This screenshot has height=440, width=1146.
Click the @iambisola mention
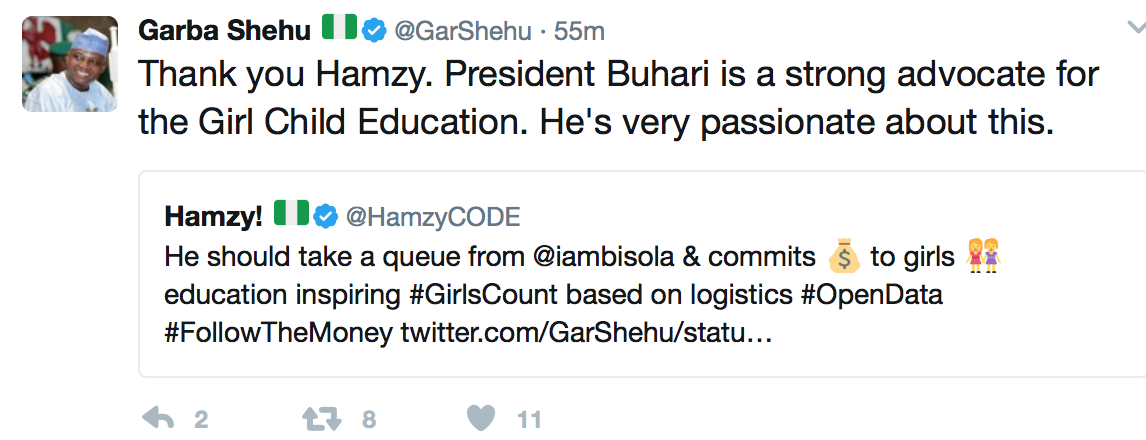[x=609, y=257]
